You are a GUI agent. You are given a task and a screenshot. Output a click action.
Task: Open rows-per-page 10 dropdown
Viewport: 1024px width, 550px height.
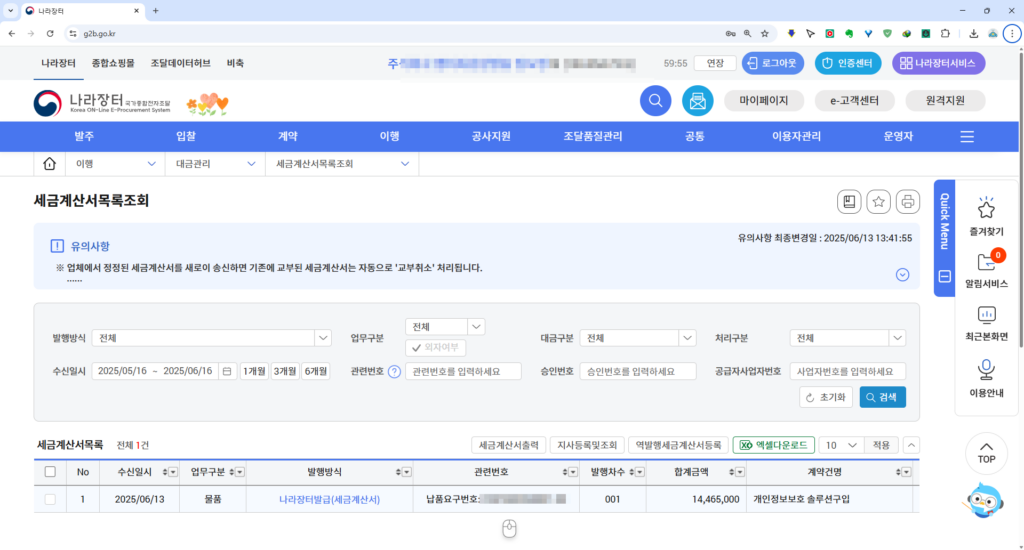pos(840,445)
